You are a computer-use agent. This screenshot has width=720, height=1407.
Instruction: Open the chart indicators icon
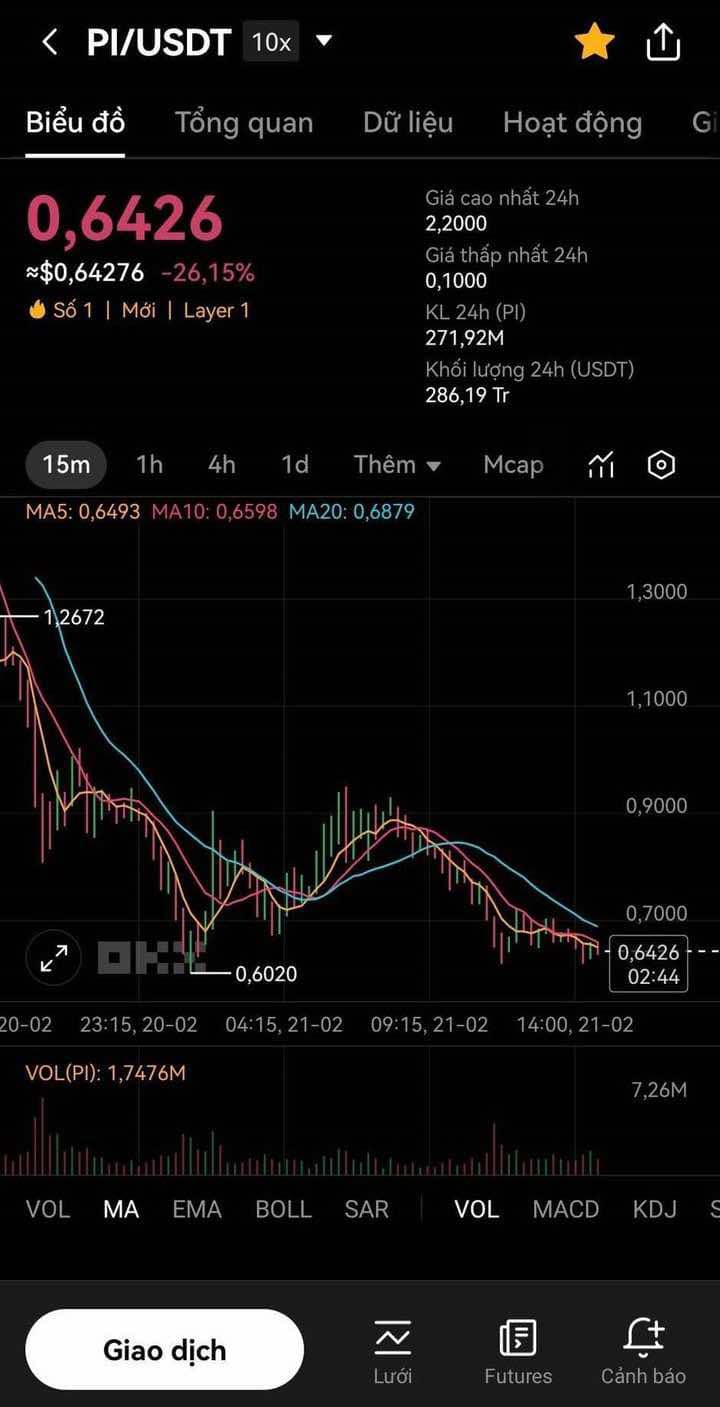(x=601, y=465)
